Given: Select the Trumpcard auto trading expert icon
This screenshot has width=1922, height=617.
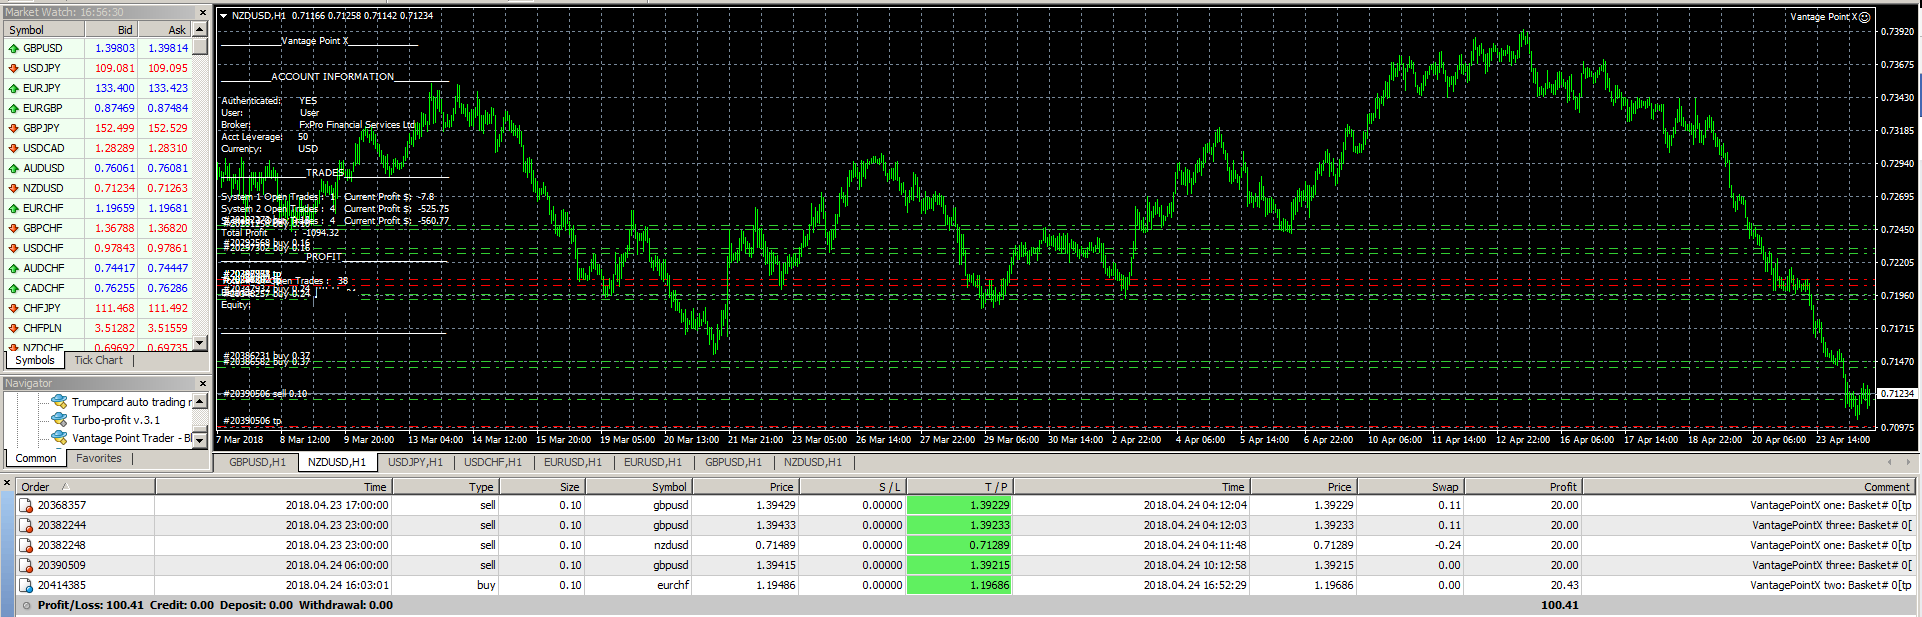Looking at the screenshot, I should pyautogui.click(x=59, y=402).
